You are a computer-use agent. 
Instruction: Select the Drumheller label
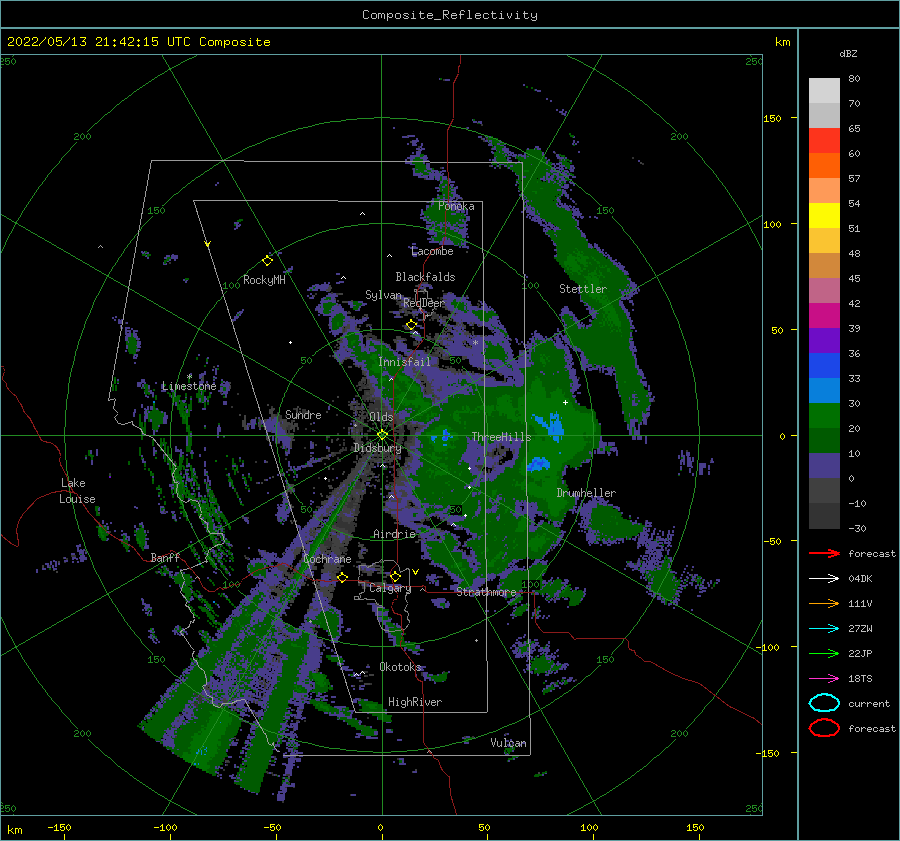click(586, 493)
